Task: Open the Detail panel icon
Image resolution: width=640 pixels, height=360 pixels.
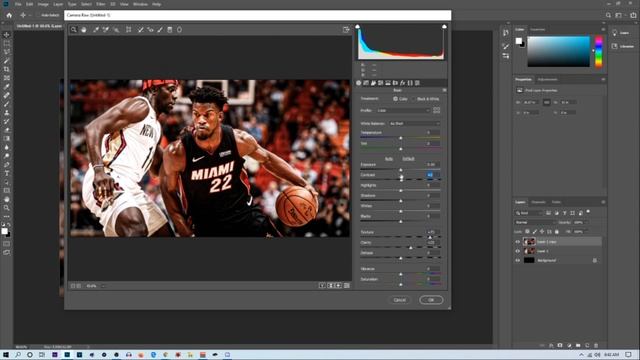Action: 373,83
